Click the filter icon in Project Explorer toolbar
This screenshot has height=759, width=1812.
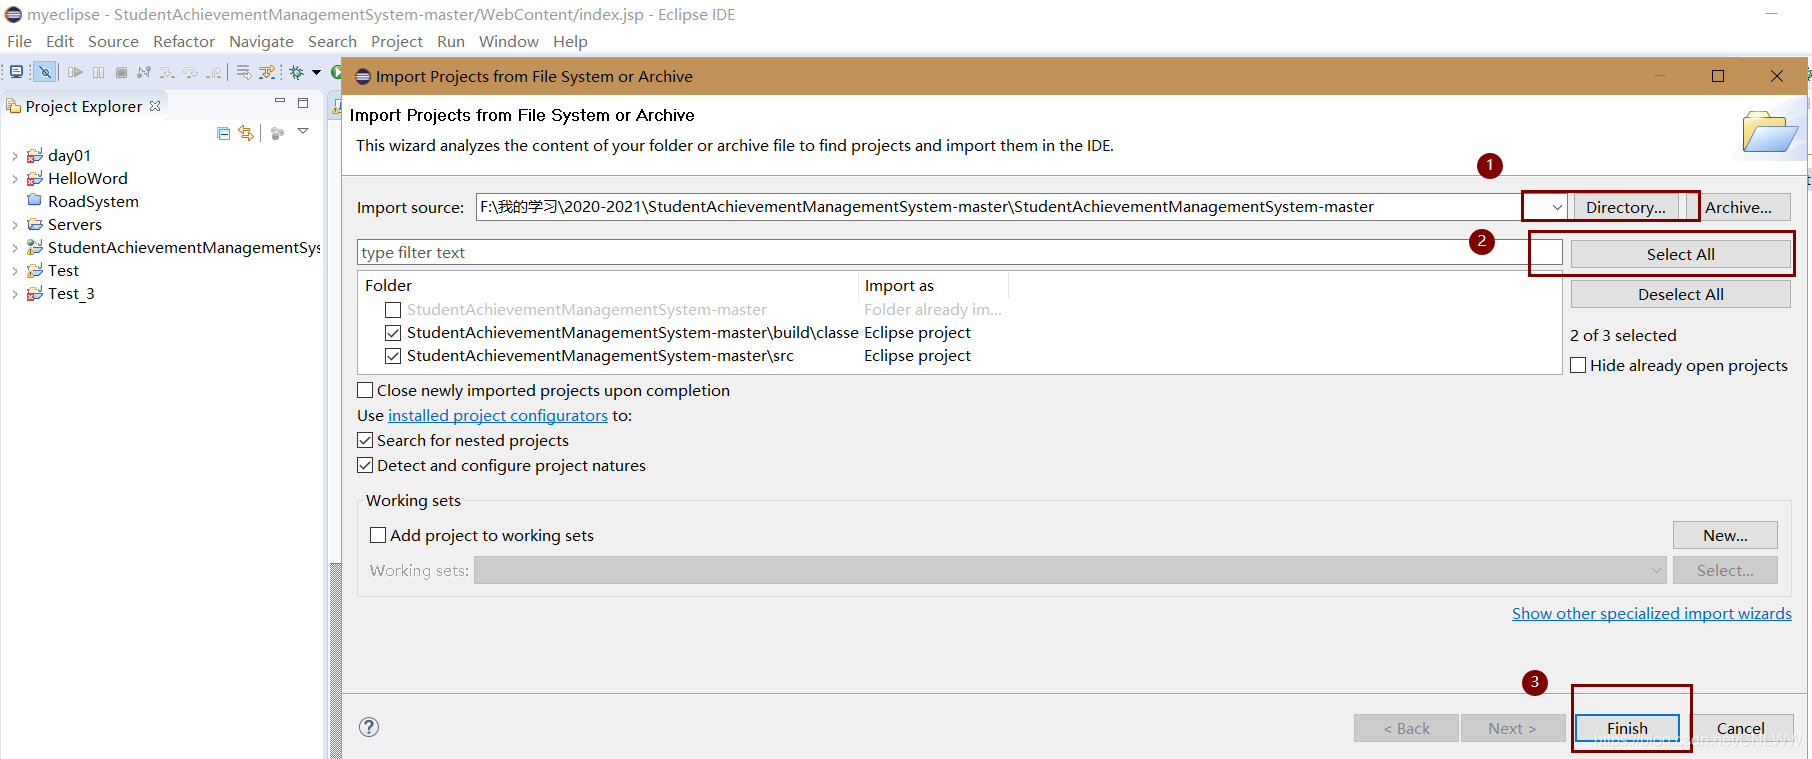[277, 133]
